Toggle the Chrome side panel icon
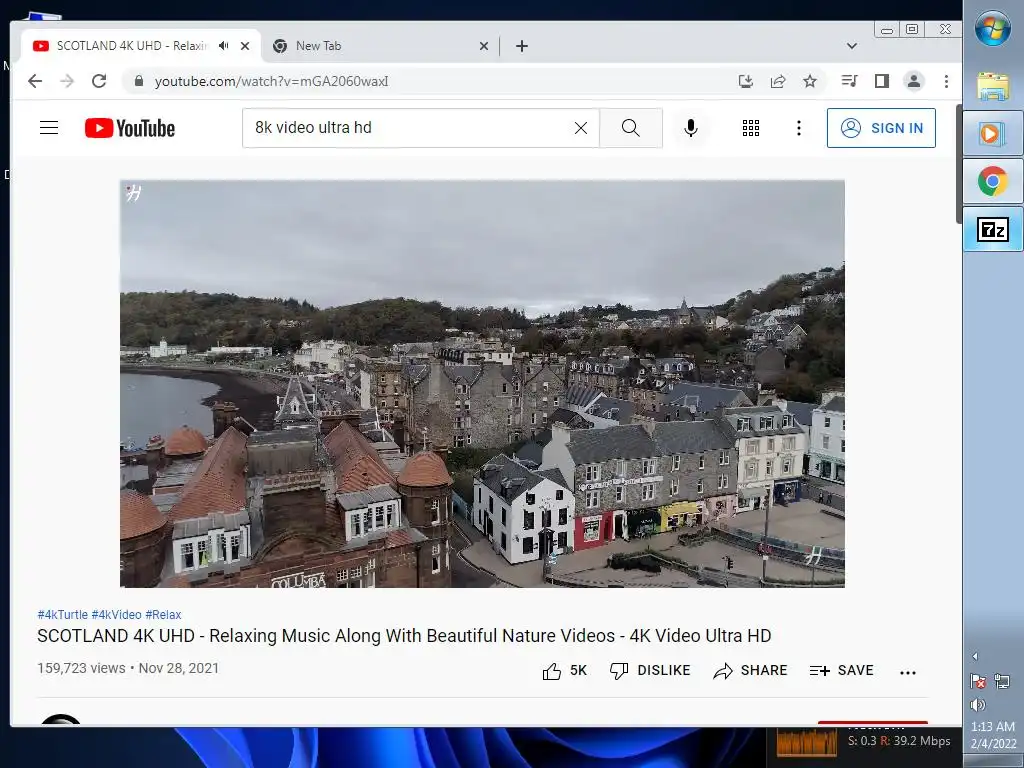Viewport: 1024px width, 768px height. (882, 81)
